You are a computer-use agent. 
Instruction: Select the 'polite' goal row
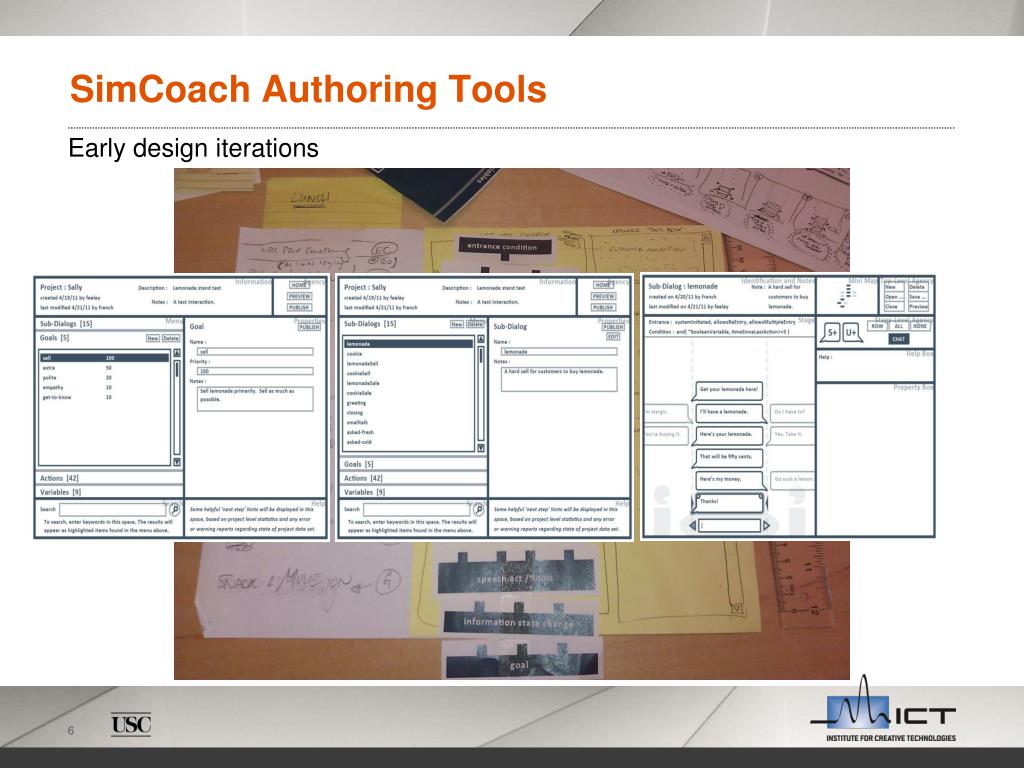click(104, 377)
